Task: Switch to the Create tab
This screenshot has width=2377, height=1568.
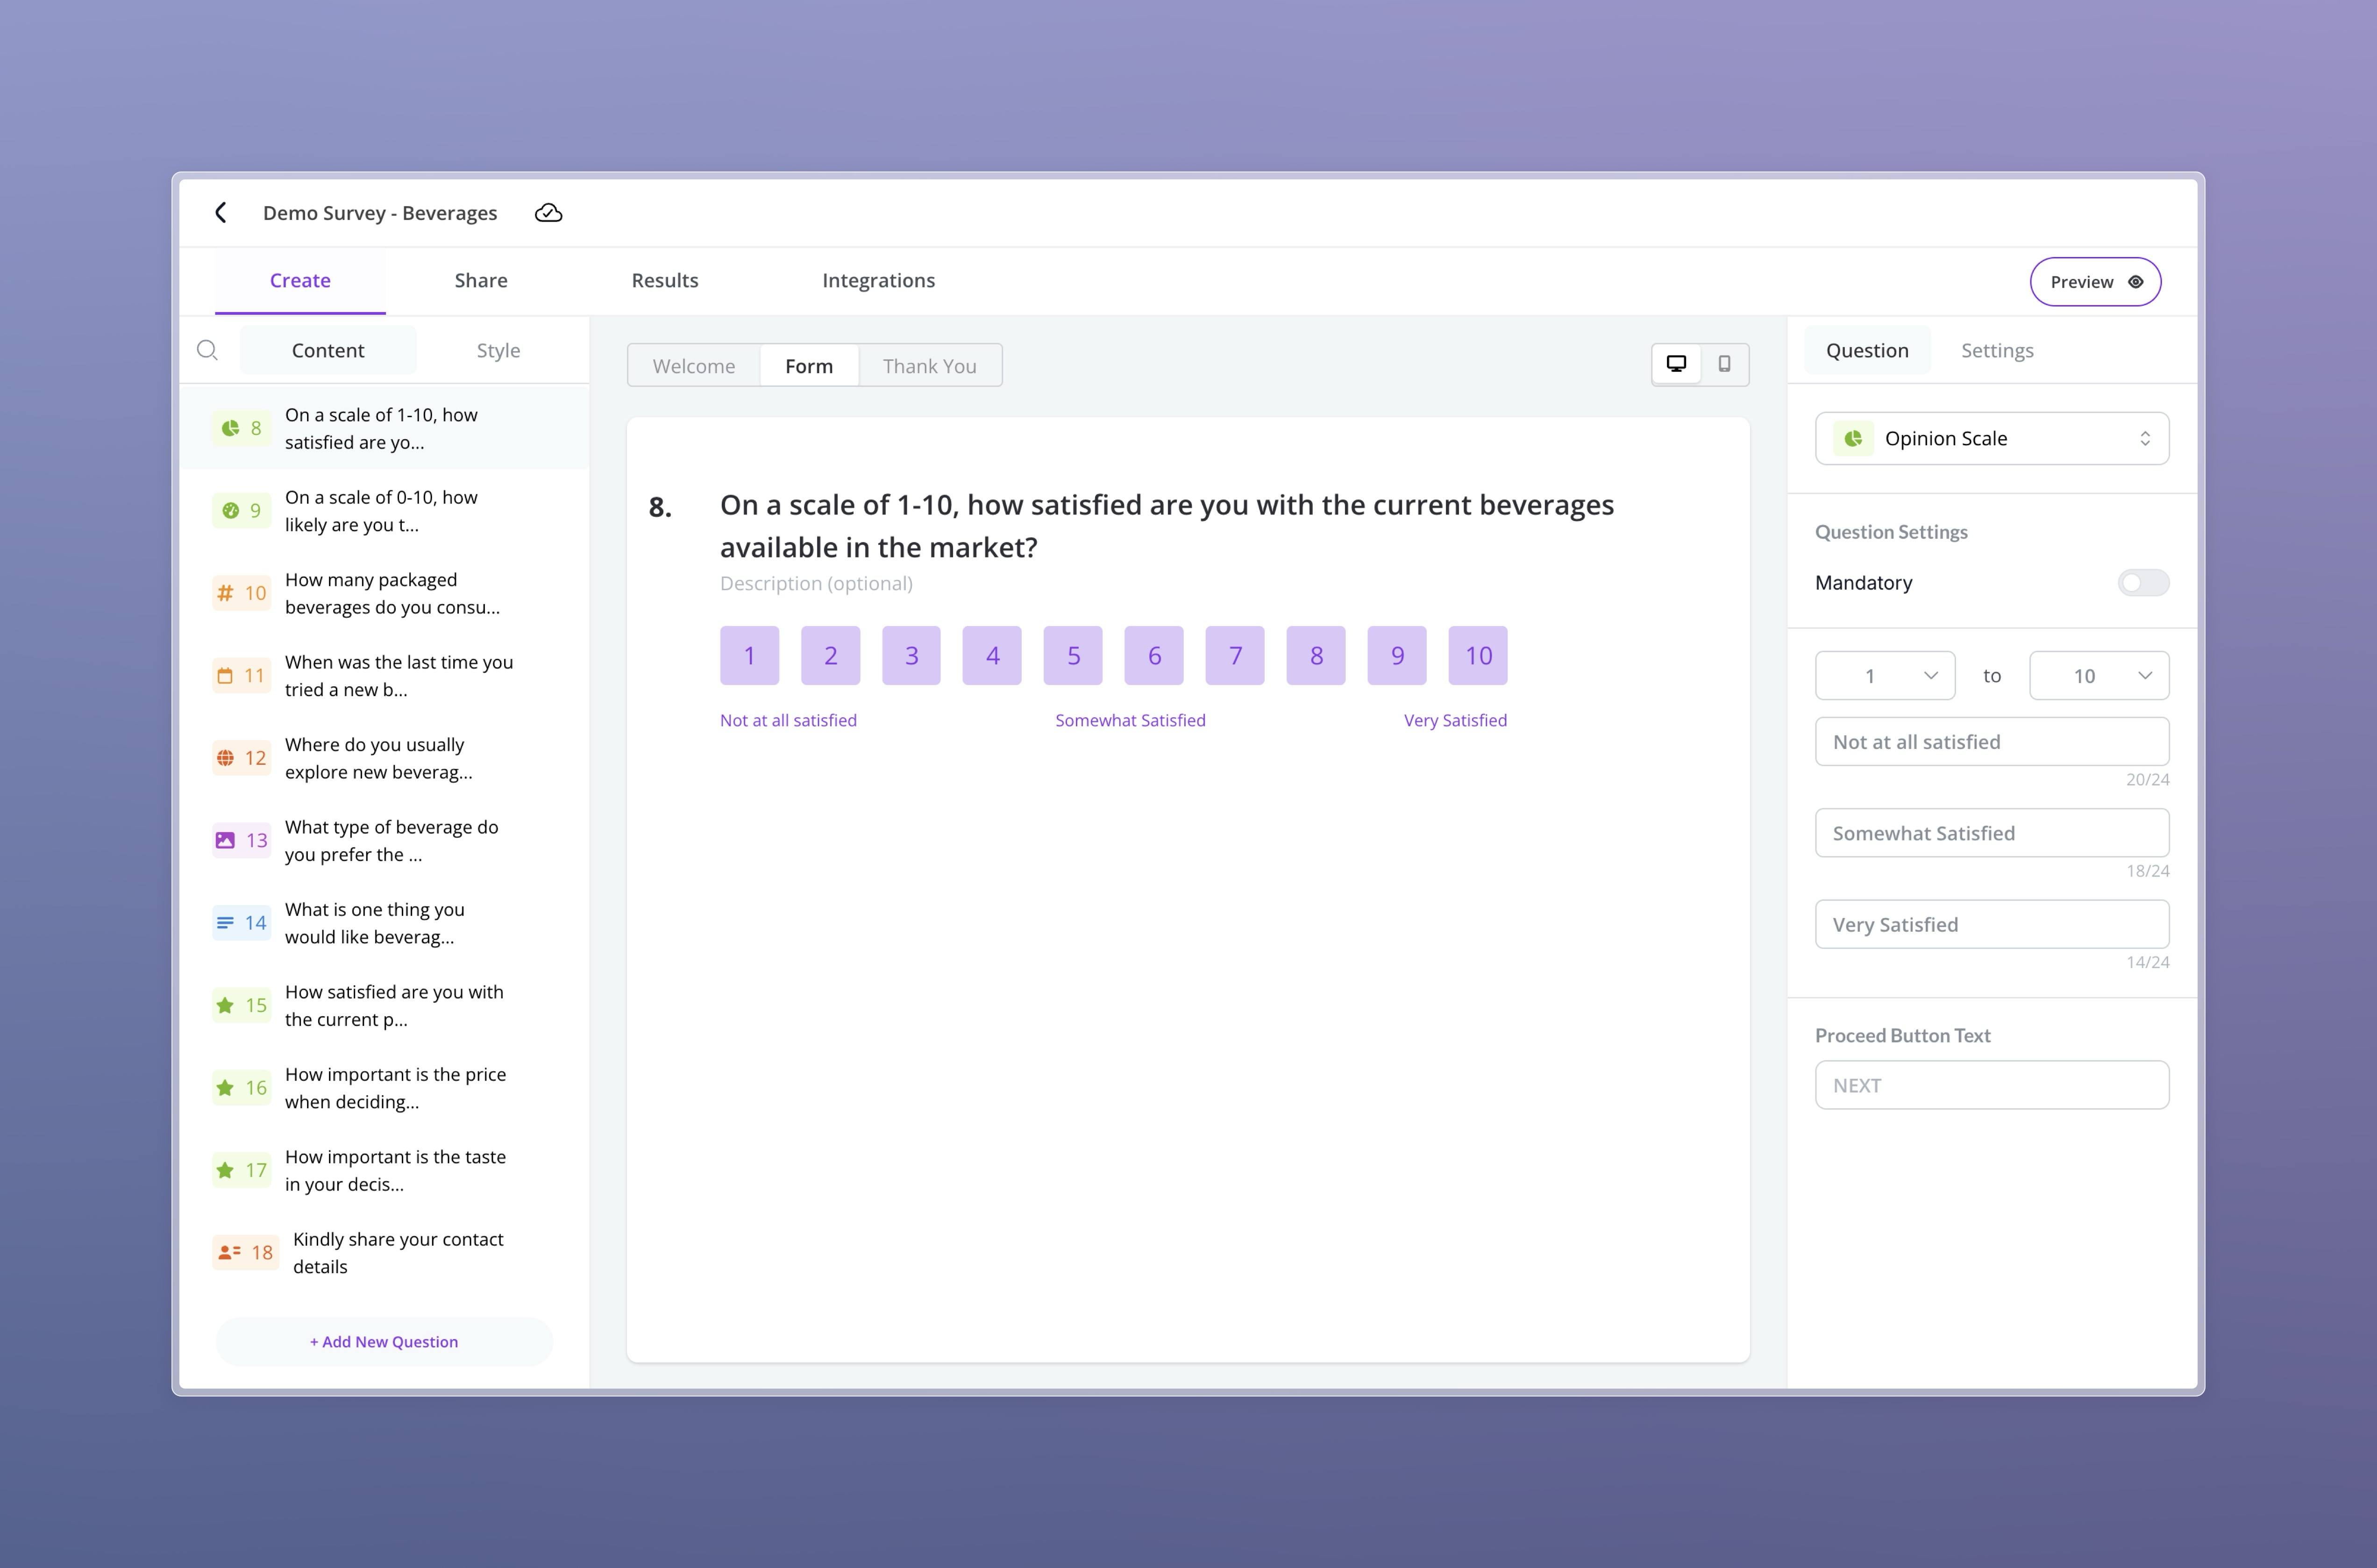Action: point(300,281)
